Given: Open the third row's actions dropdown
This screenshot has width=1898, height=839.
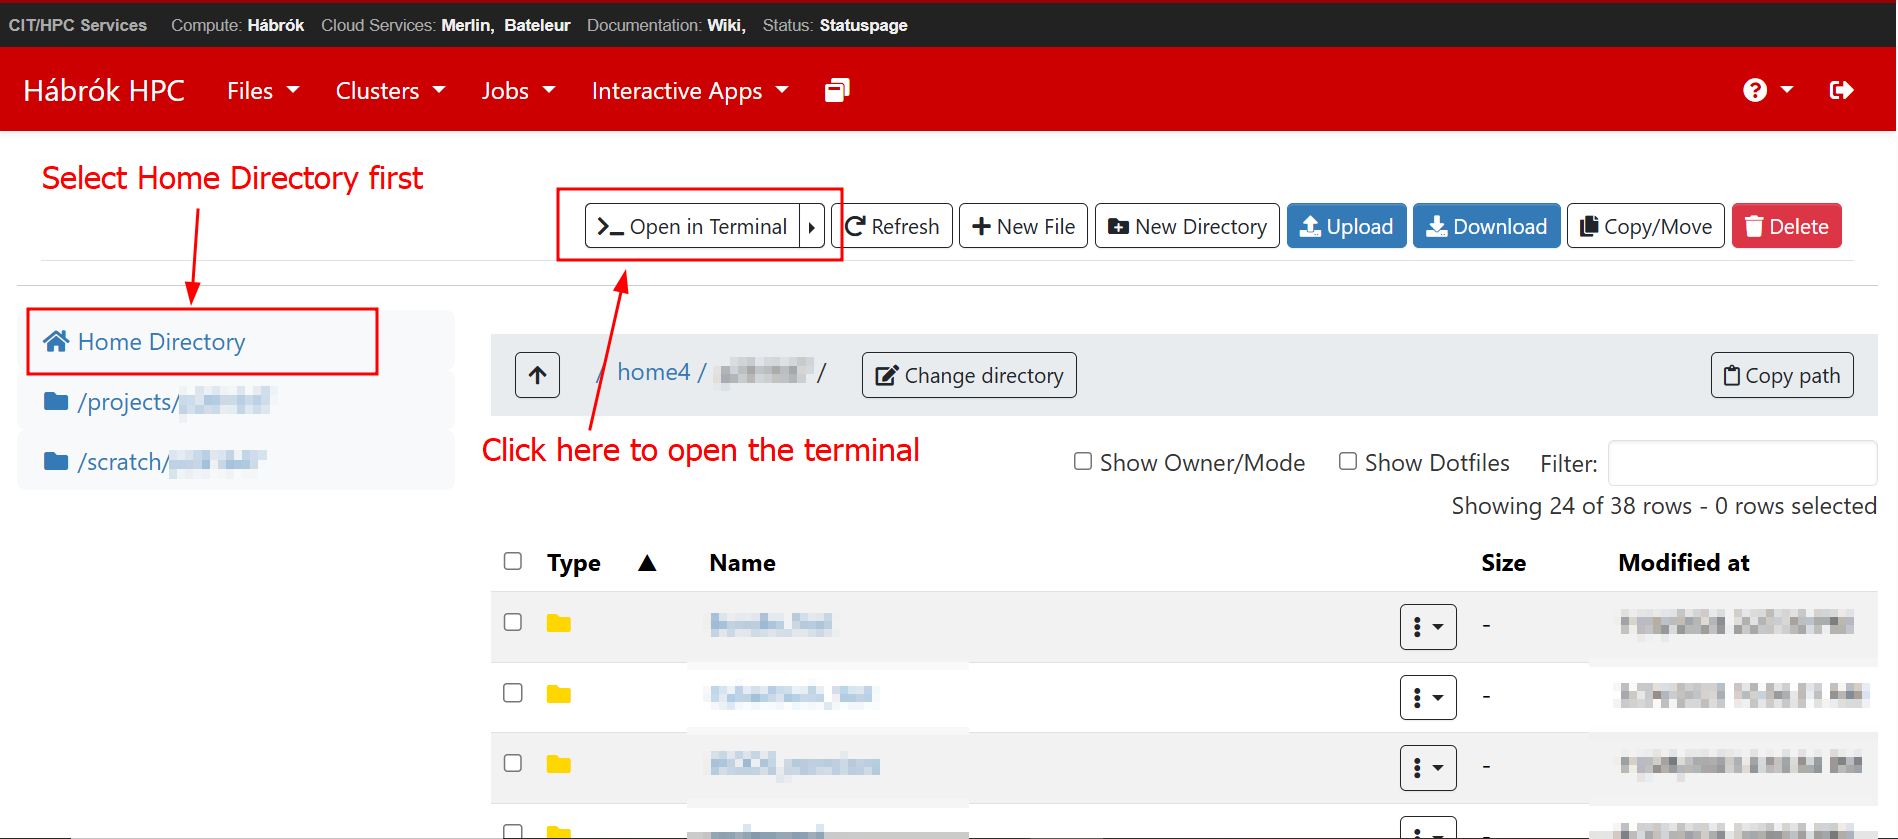Looking at the screenshot, I should click(x=1428, y=768).
